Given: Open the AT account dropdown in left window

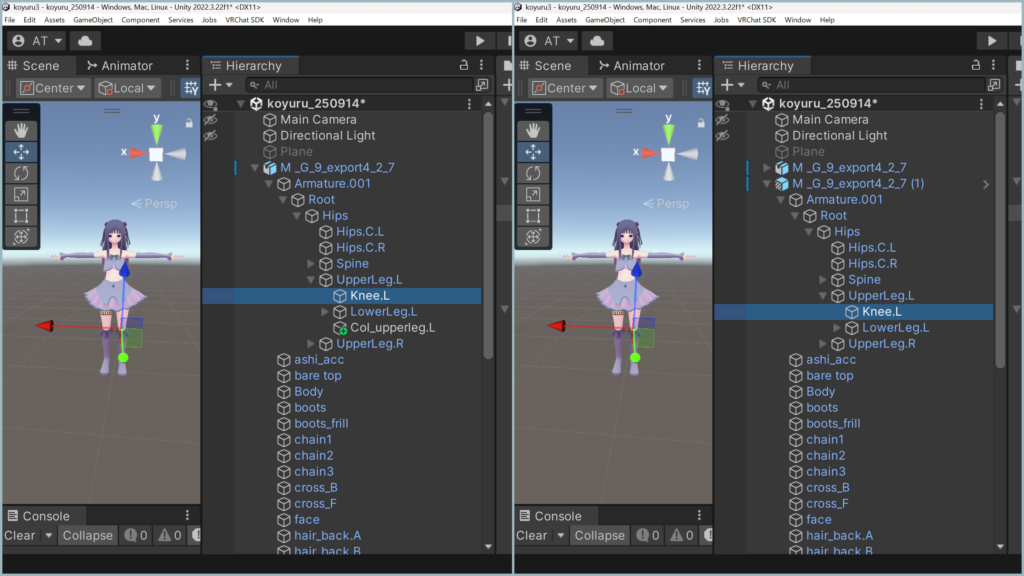Looking at the screenshot, I should 37,40.
